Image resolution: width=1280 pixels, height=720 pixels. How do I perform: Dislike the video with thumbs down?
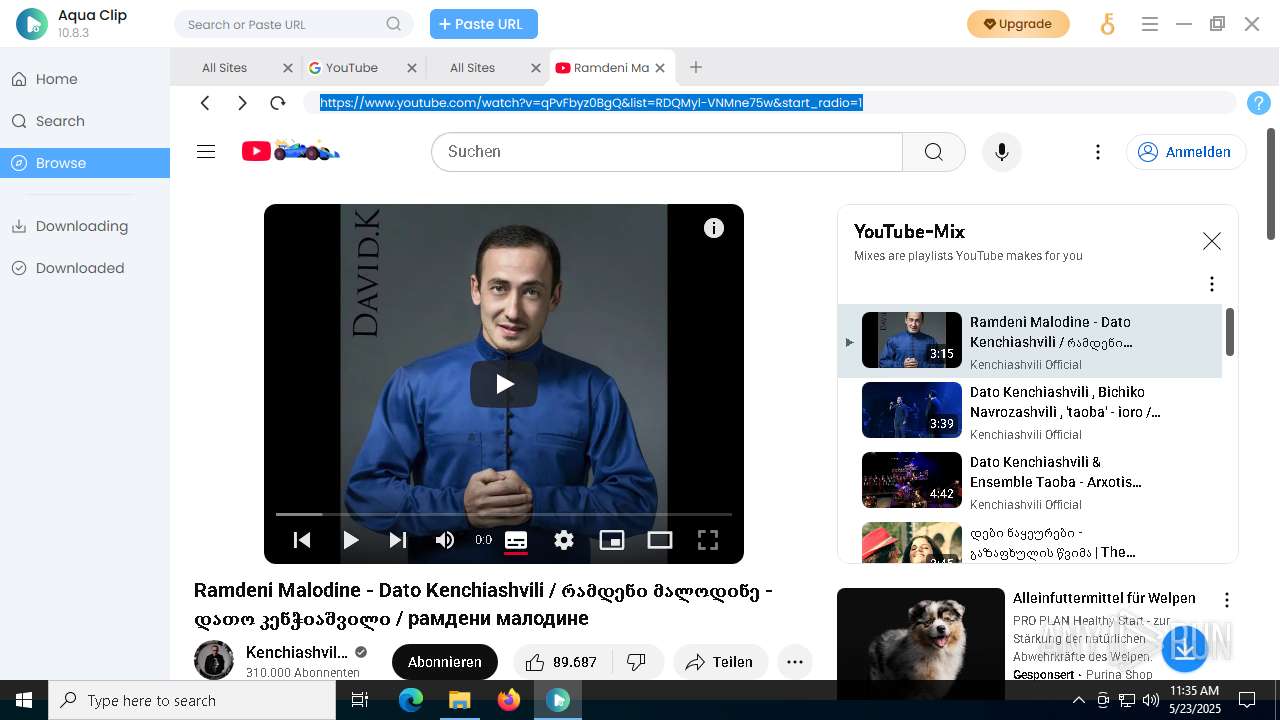636,662
